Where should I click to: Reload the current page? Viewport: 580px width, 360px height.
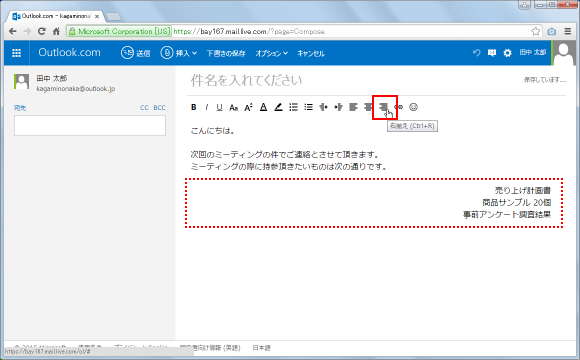coord(42,31)
